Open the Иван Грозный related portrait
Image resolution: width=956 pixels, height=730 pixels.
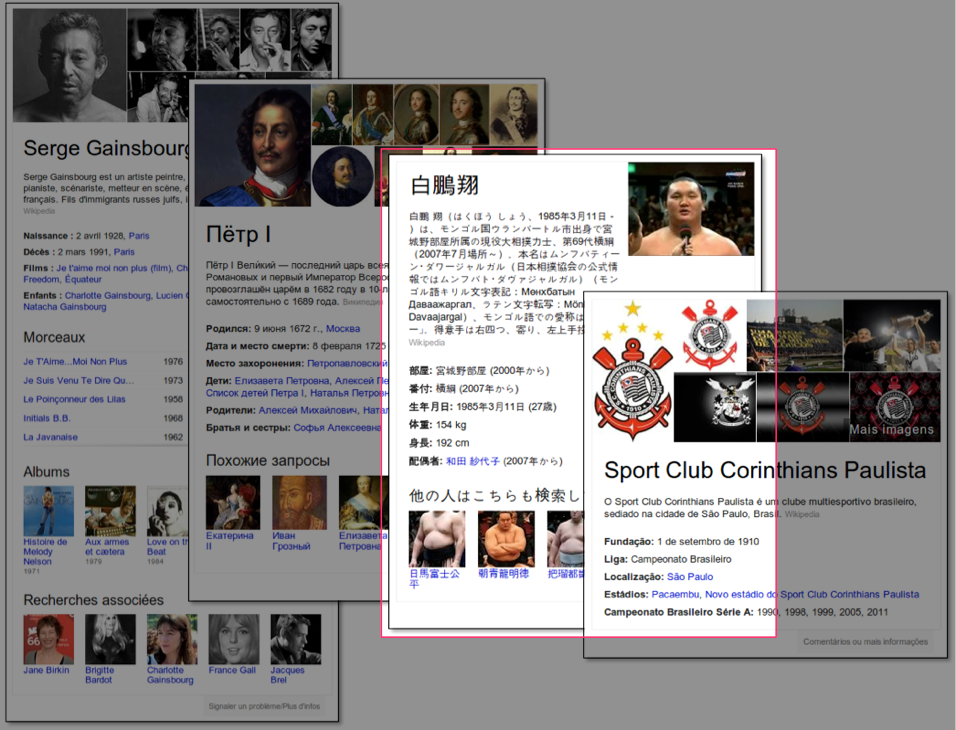[x=299, y=503]
